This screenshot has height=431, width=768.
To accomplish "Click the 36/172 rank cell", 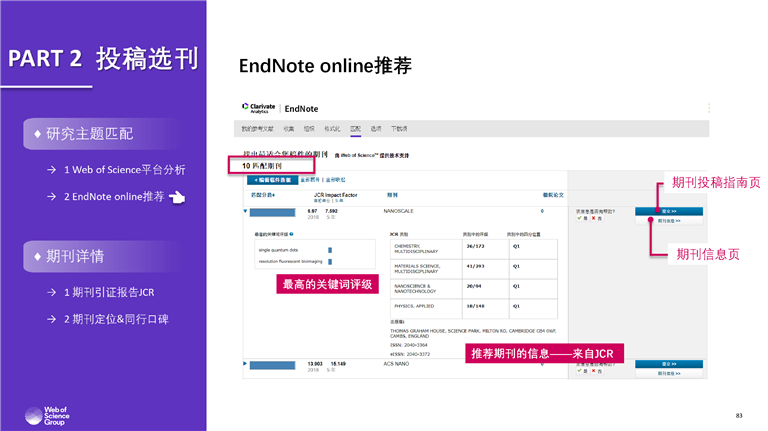I will click(x=485, y=249).
